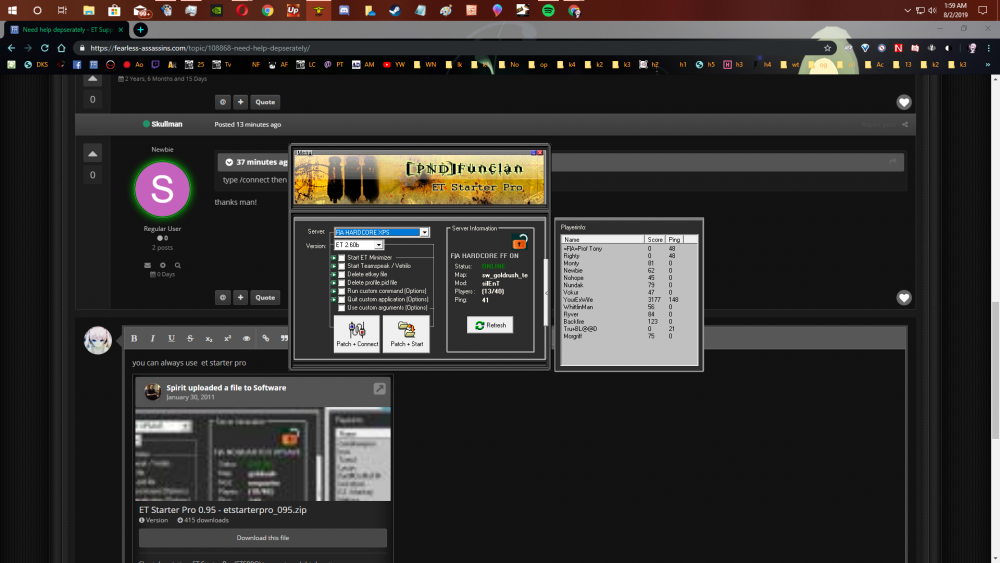1000x563 pixels.
Task: Open the YW YouTube bookmark
Action: 394,64
